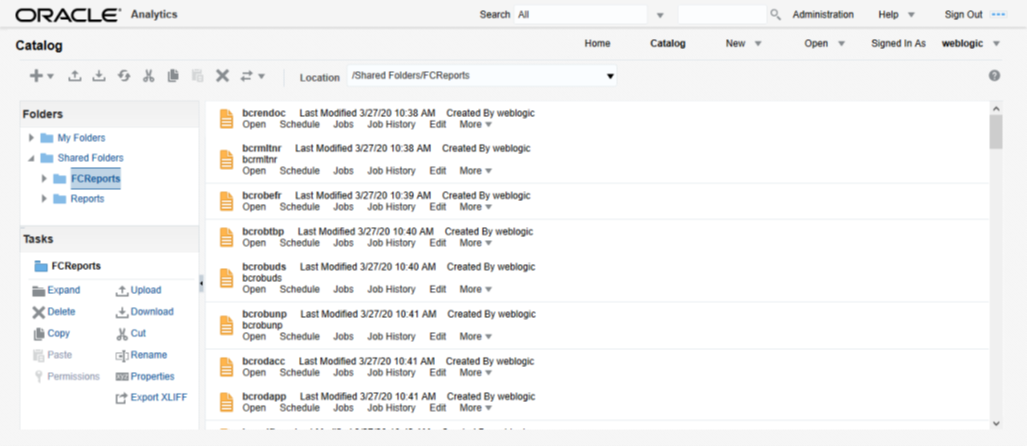Viewport: 1027px width, 446px height.
Task: Click the bcrobunp report icon
Action: pos(226,325)
